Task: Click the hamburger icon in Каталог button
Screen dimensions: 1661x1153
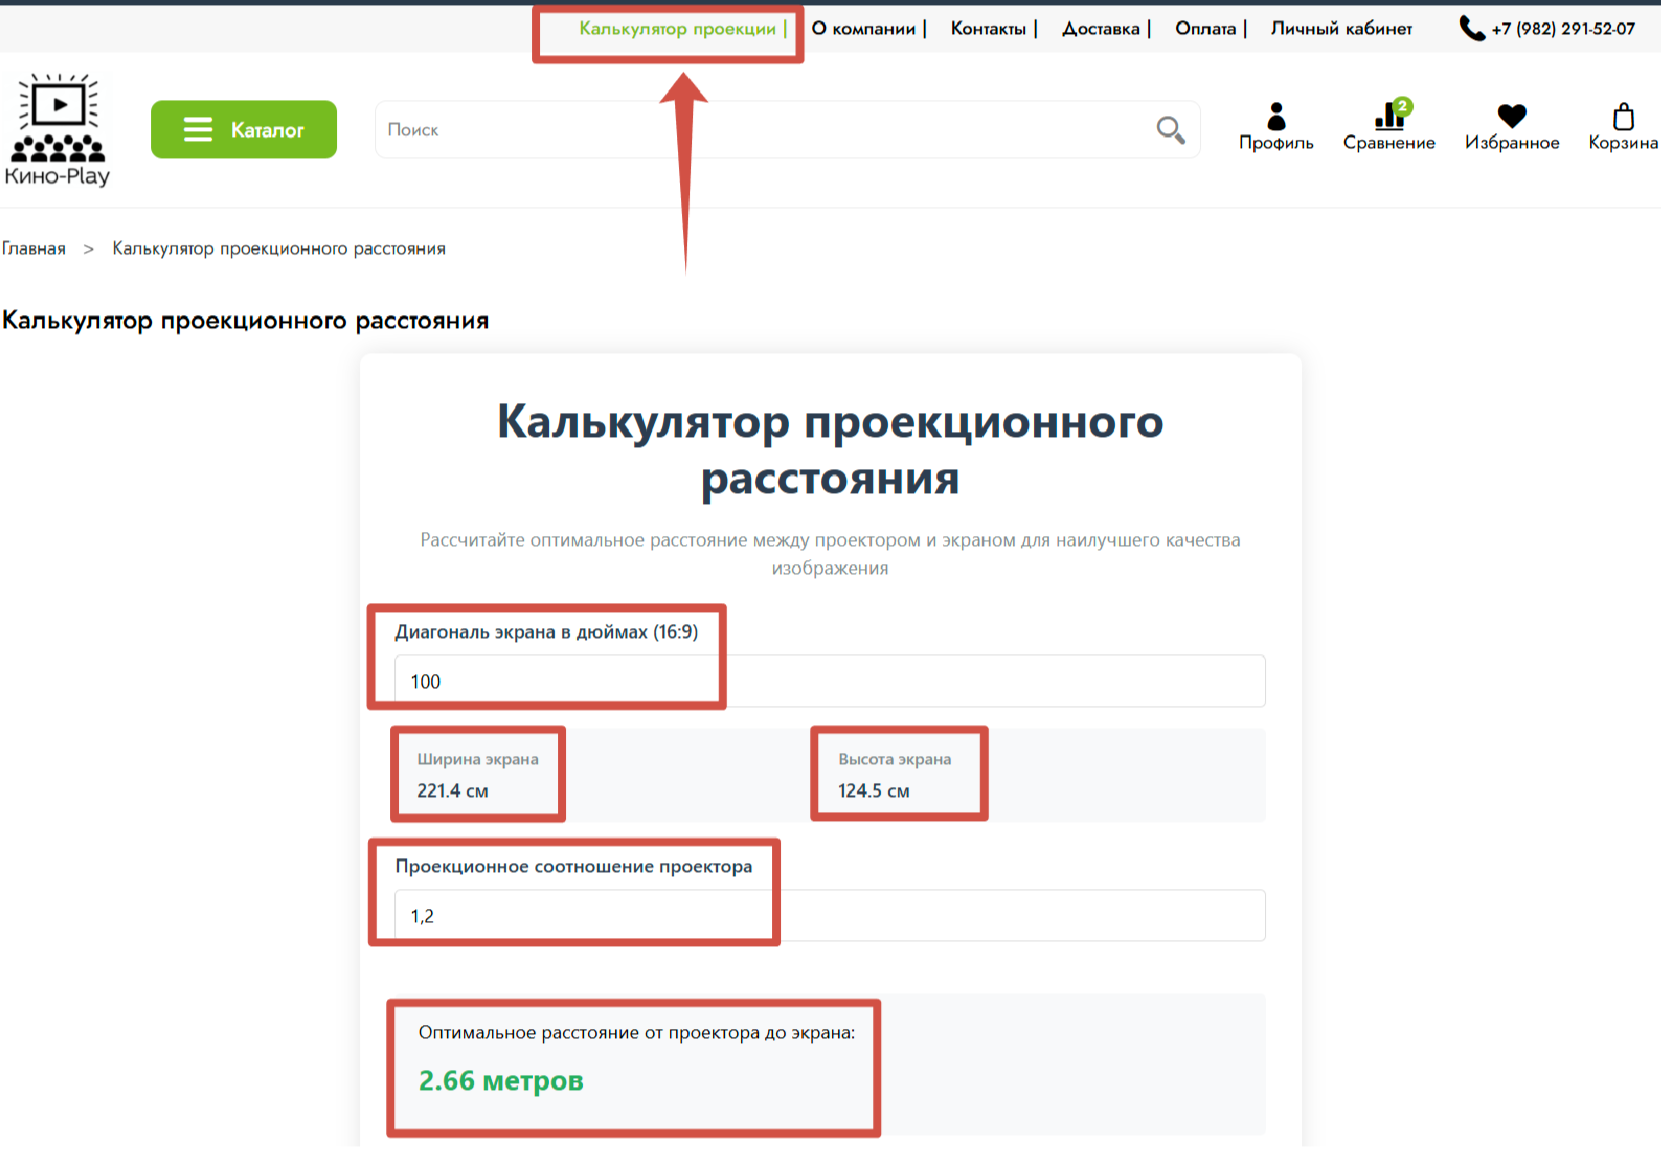Action: pos(198,130)
